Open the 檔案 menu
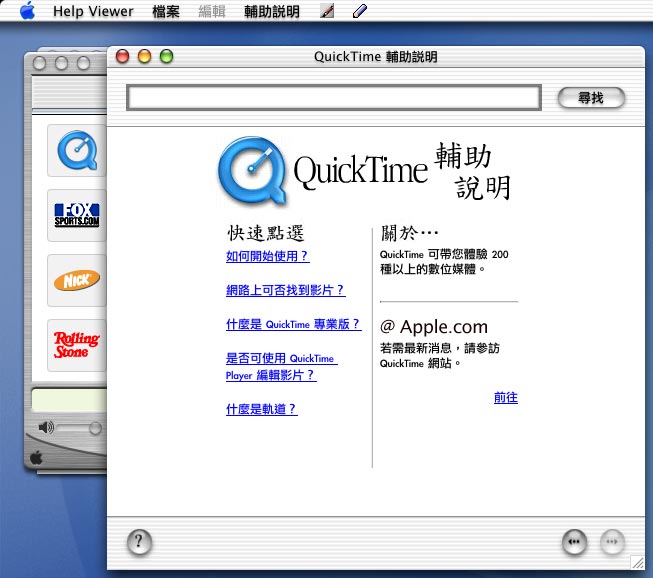This screenshot has width=653, height=578. [x=166, y=12]
